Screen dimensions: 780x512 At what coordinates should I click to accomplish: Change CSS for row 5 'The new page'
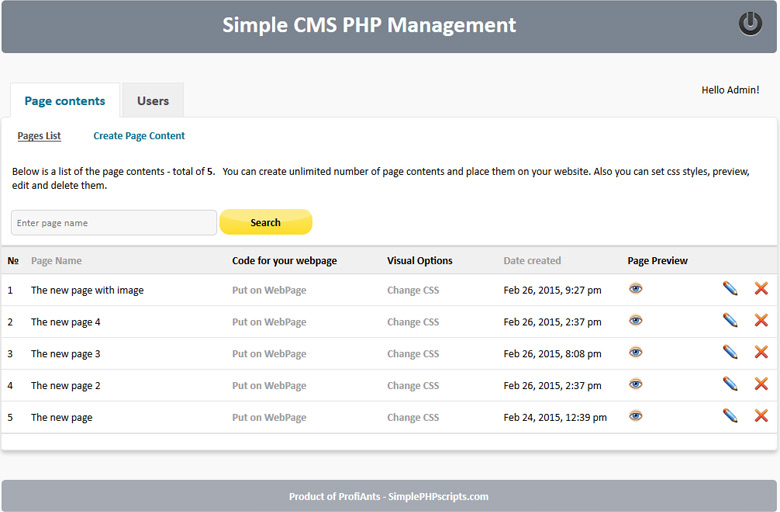413,417
